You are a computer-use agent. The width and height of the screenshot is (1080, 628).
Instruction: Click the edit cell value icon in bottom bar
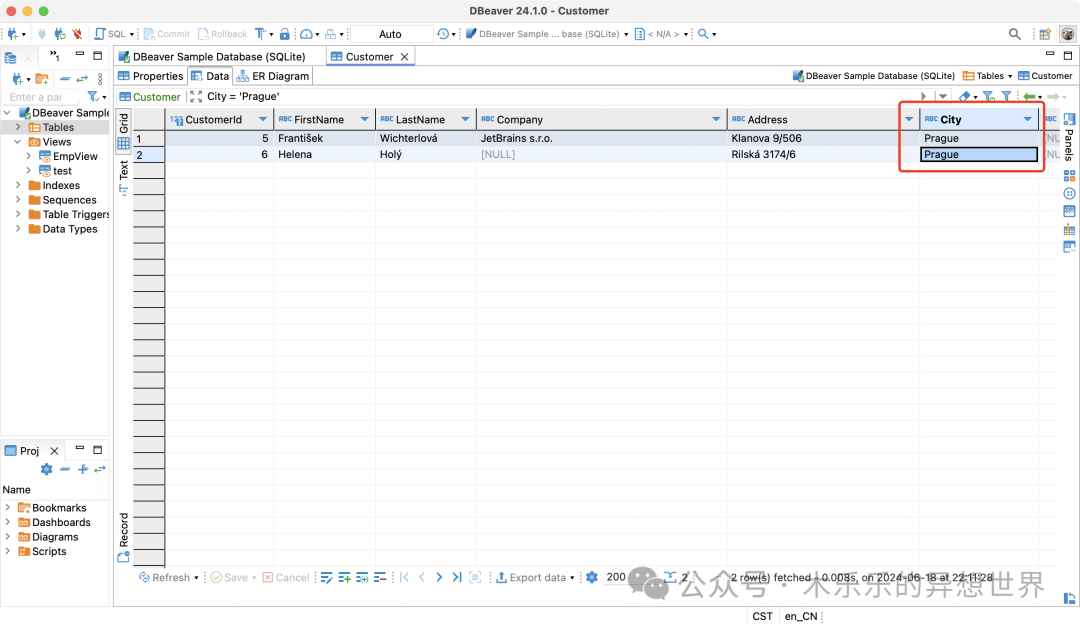[x=326, y=577]
